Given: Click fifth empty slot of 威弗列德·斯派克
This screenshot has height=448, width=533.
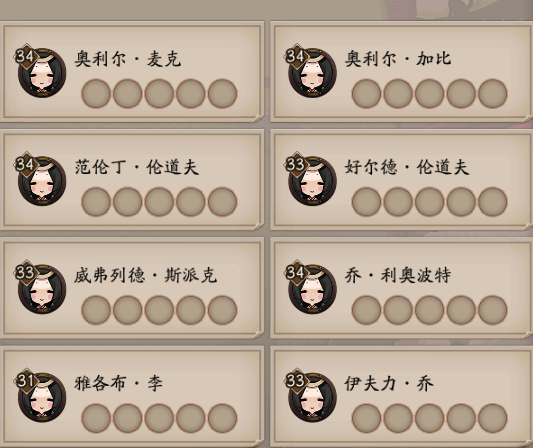Looking at the screenshot, I should point(222,310).
